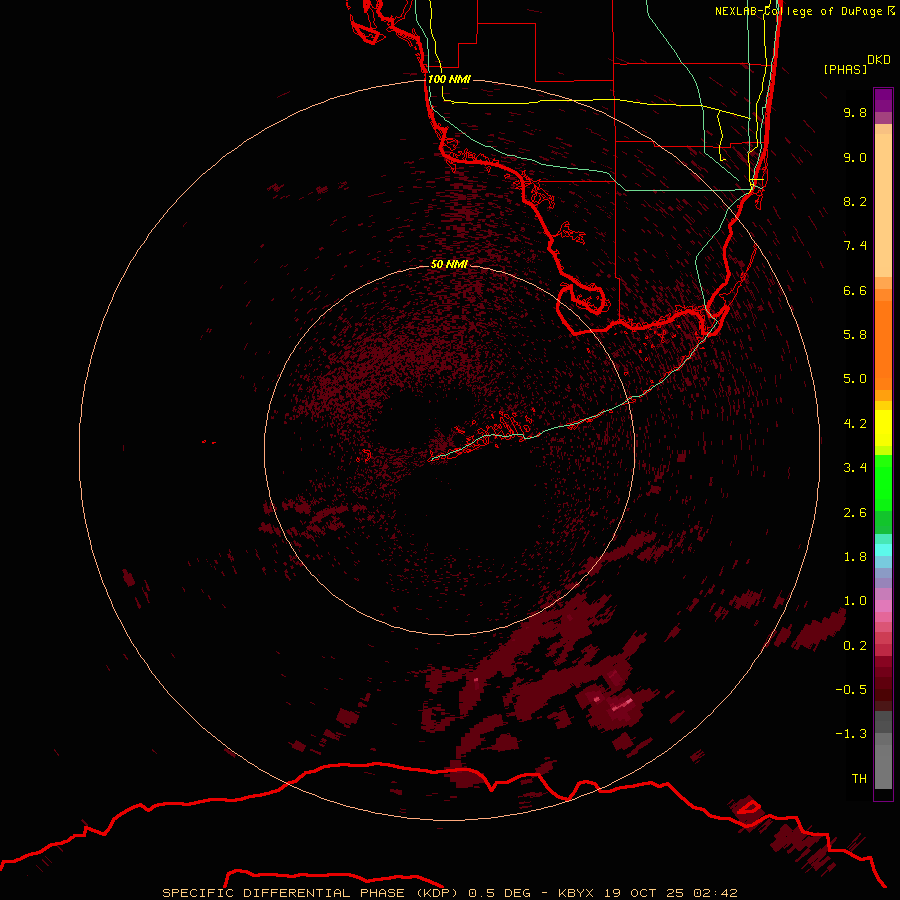The width and height of the screenshot is (900, 900).
Task: Click the 5.0 legend value
Action: click(855, 379)
